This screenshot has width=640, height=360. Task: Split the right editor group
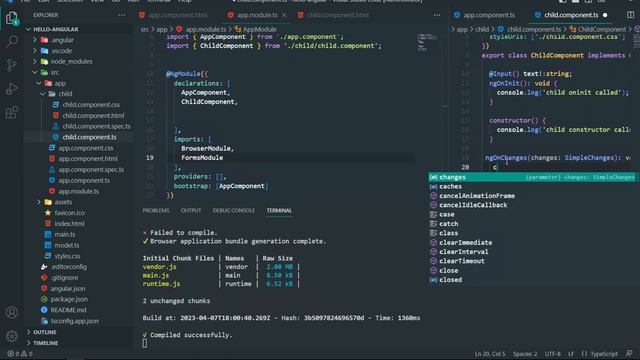pyautogui.click(x=630, y=15)
